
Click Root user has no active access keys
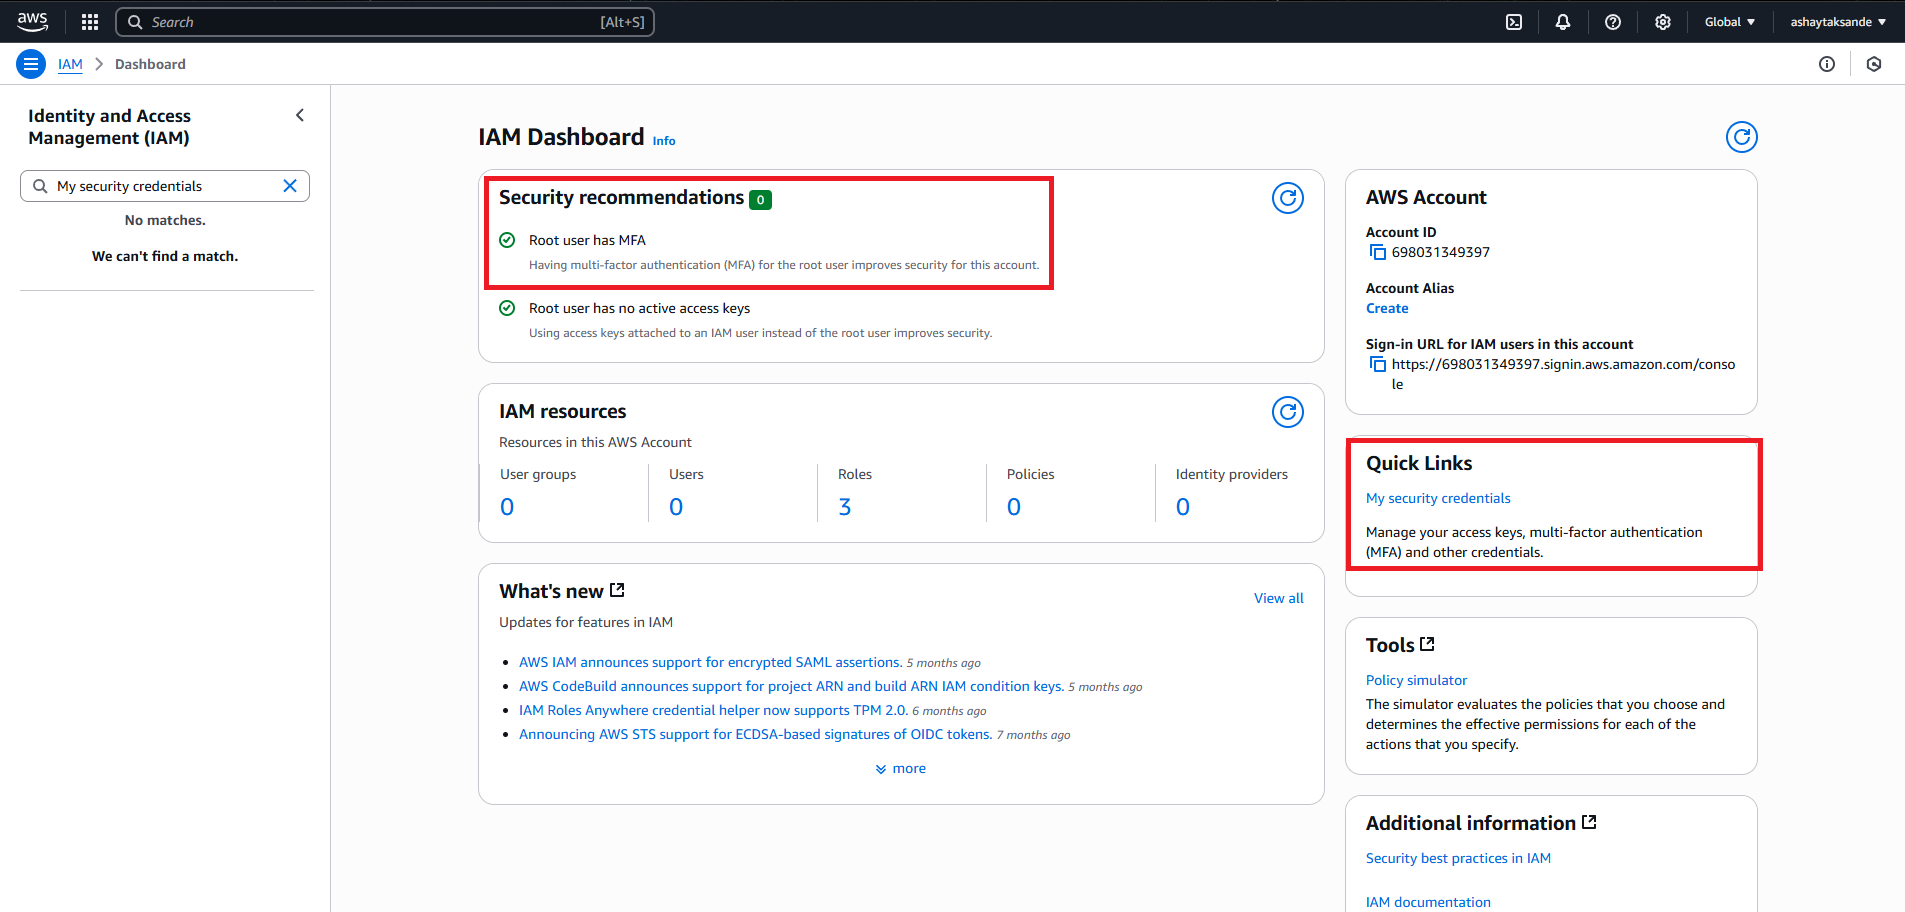point(639,308)
